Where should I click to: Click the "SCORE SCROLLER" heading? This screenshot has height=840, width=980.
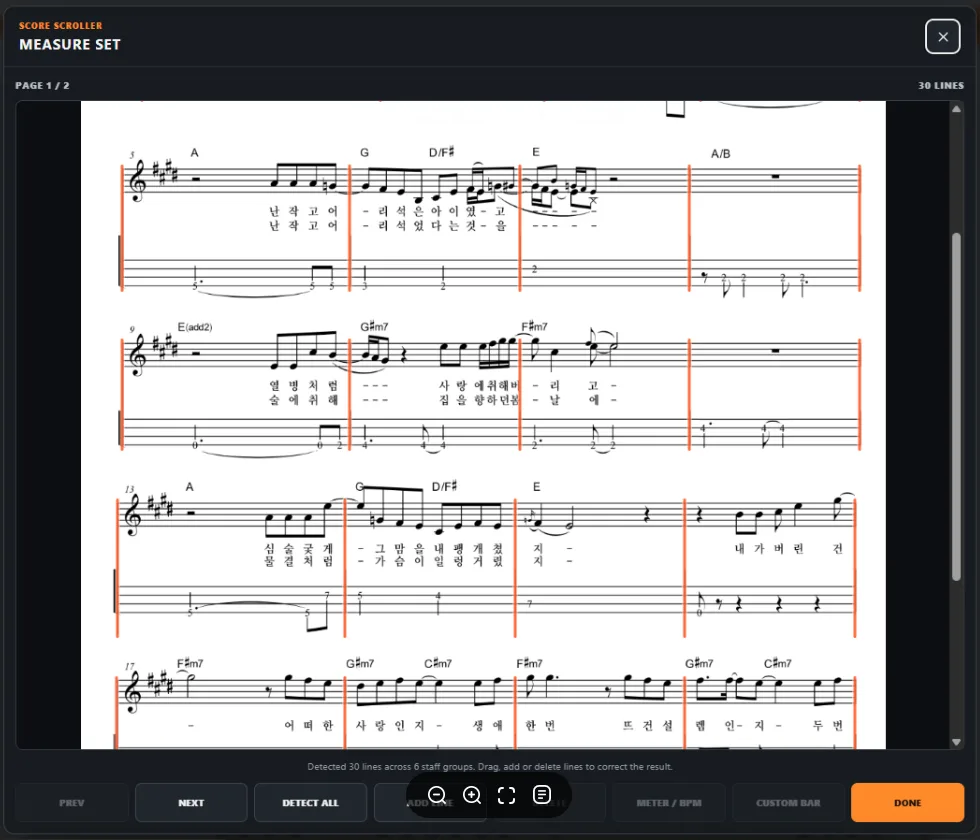tap(61, 26)
